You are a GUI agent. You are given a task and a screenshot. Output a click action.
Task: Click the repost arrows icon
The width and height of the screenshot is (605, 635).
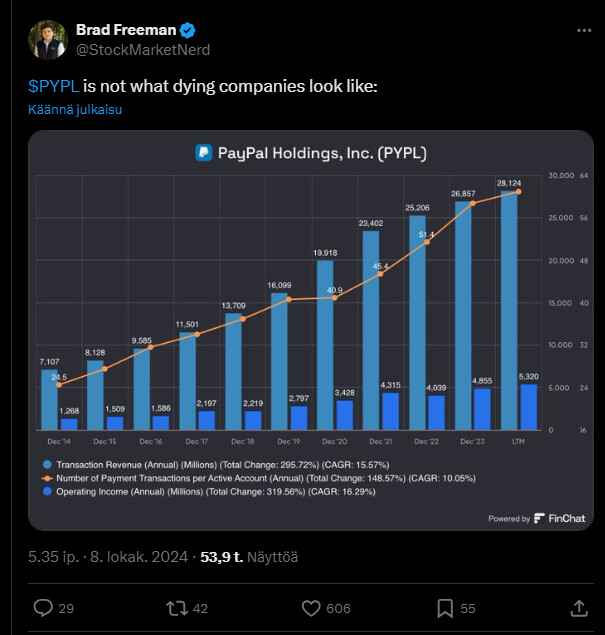coord(177,608)
